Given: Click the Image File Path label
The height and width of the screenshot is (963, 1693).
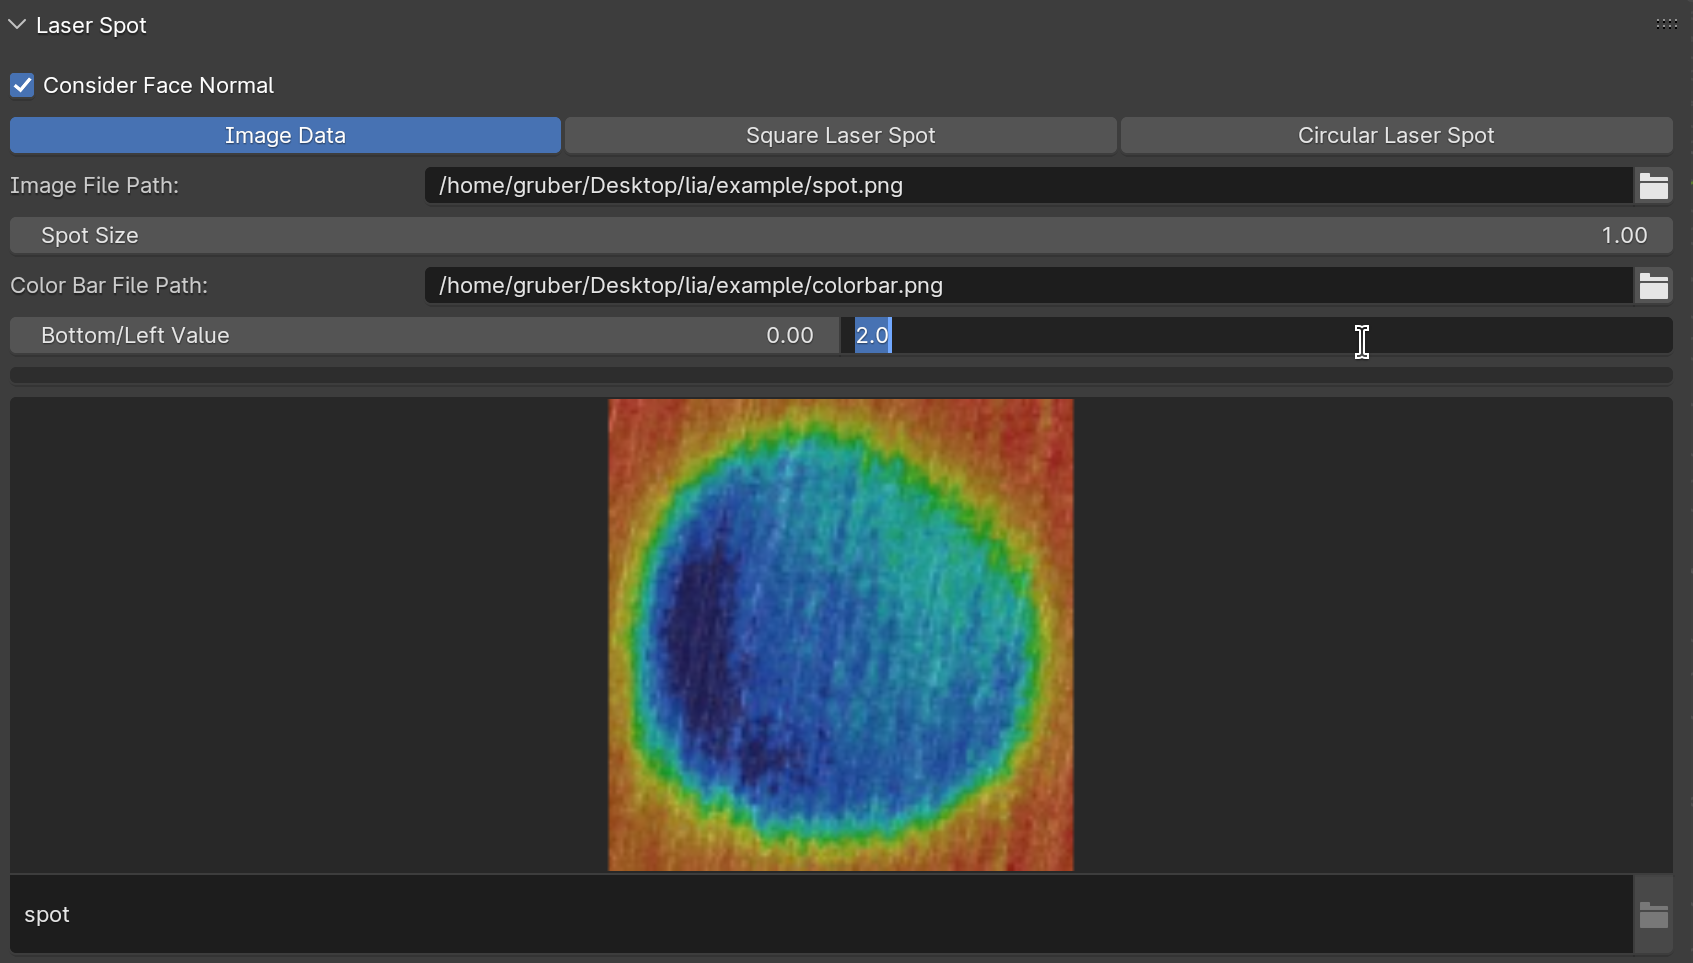Looking at the screenshot, I should coord(95,185).
